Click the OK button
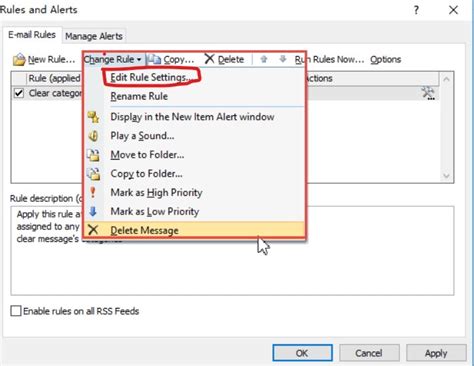Image resolution: width=474 pixels, height=366 pixels. tap(302, 353)
